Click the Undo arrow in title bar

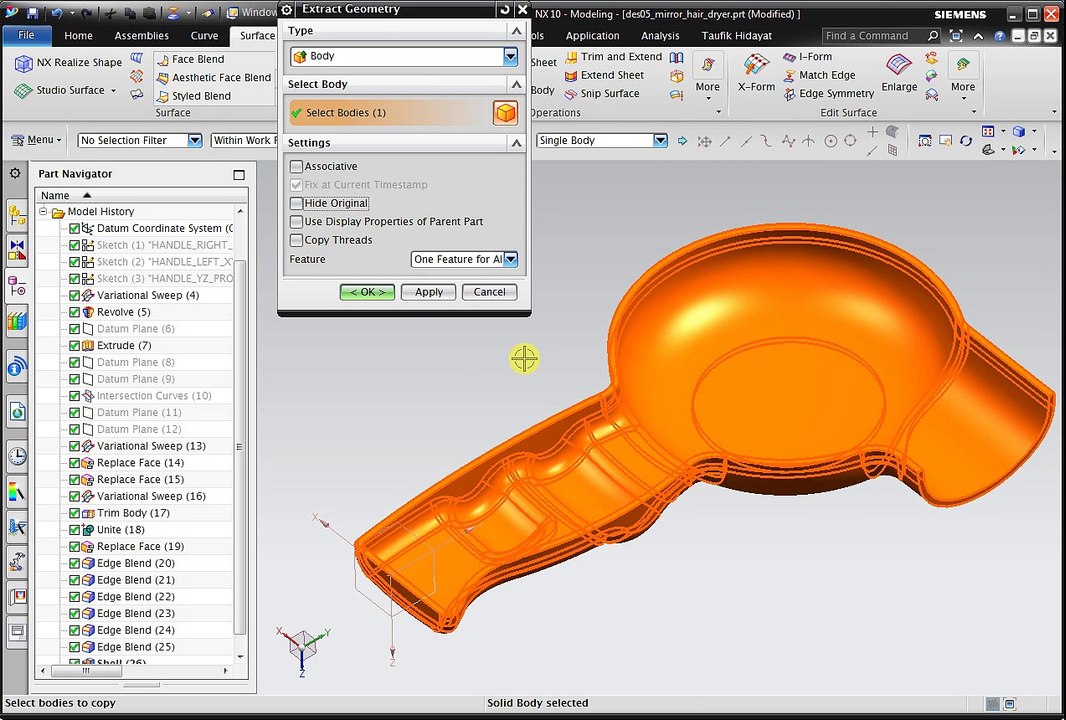[x=57, y=13]
